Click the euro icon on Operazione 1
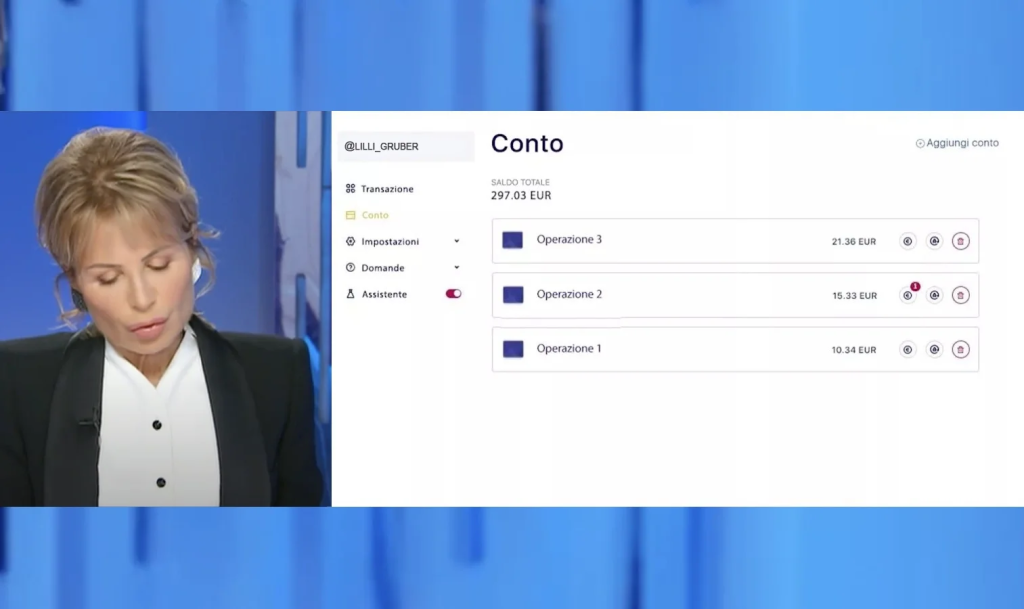 click(907, 350)
